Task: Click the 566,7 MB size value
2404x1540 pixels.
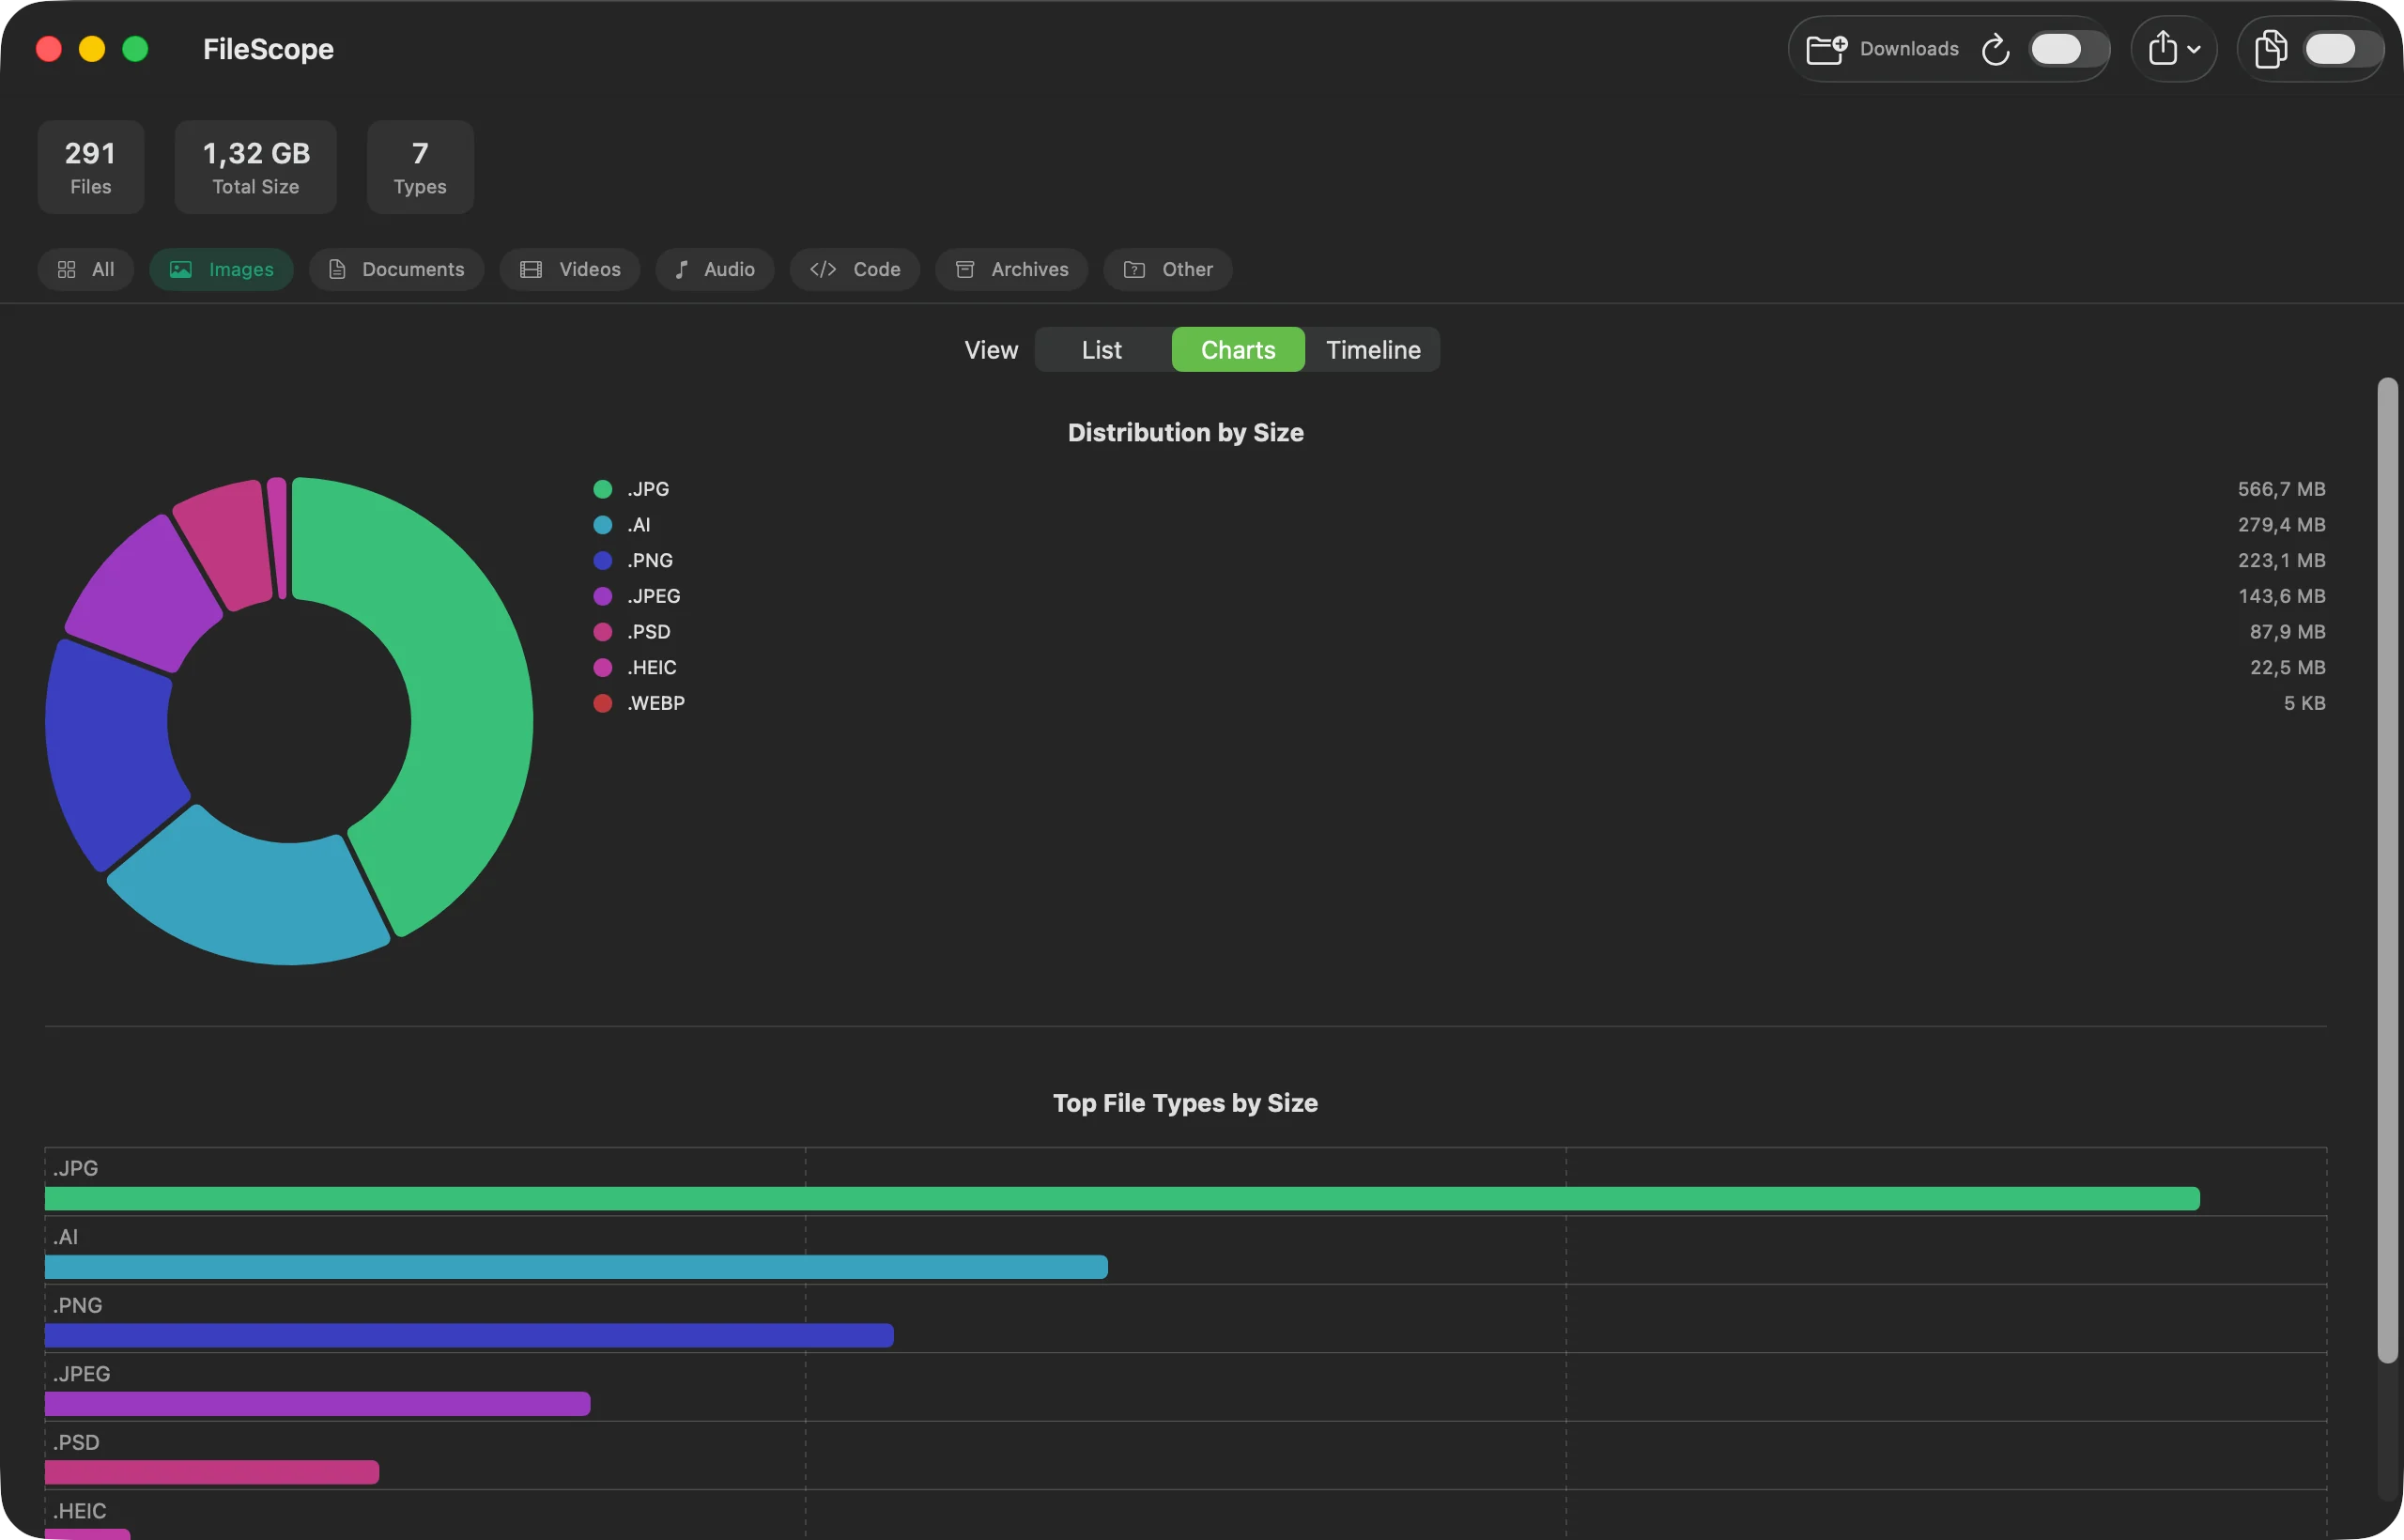Action: (2281, 489)
